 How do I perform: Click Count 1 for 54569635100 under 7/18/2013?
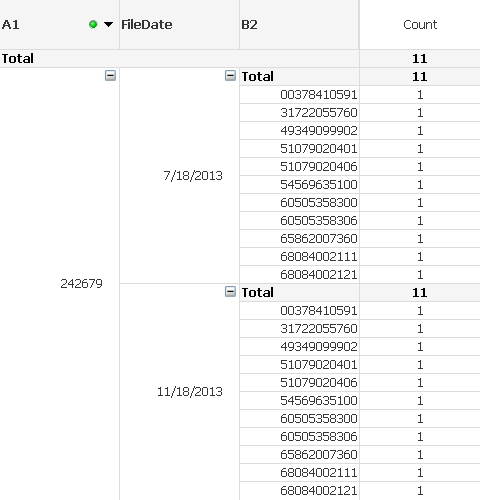[x=420, y=185]
